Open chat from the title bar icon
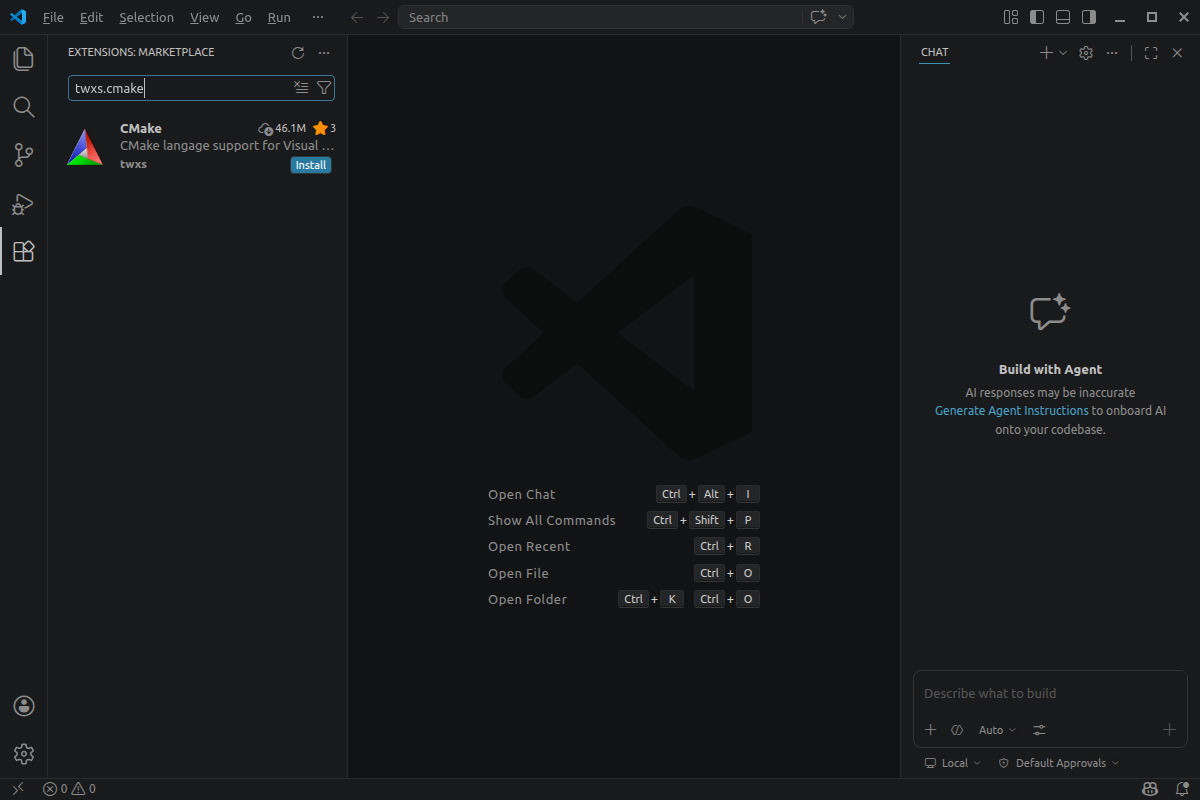Image resolution: width=1200 pixels, height=800 pixels. click(818, 17)
